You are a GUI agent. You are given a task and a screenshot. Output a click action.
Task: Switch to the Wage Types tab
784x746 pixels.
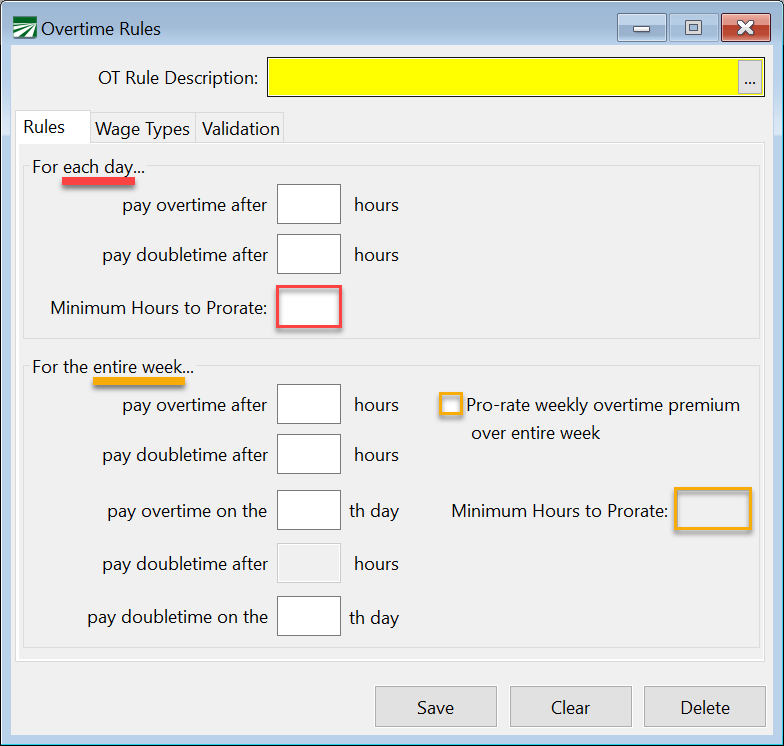coord(142,129)
